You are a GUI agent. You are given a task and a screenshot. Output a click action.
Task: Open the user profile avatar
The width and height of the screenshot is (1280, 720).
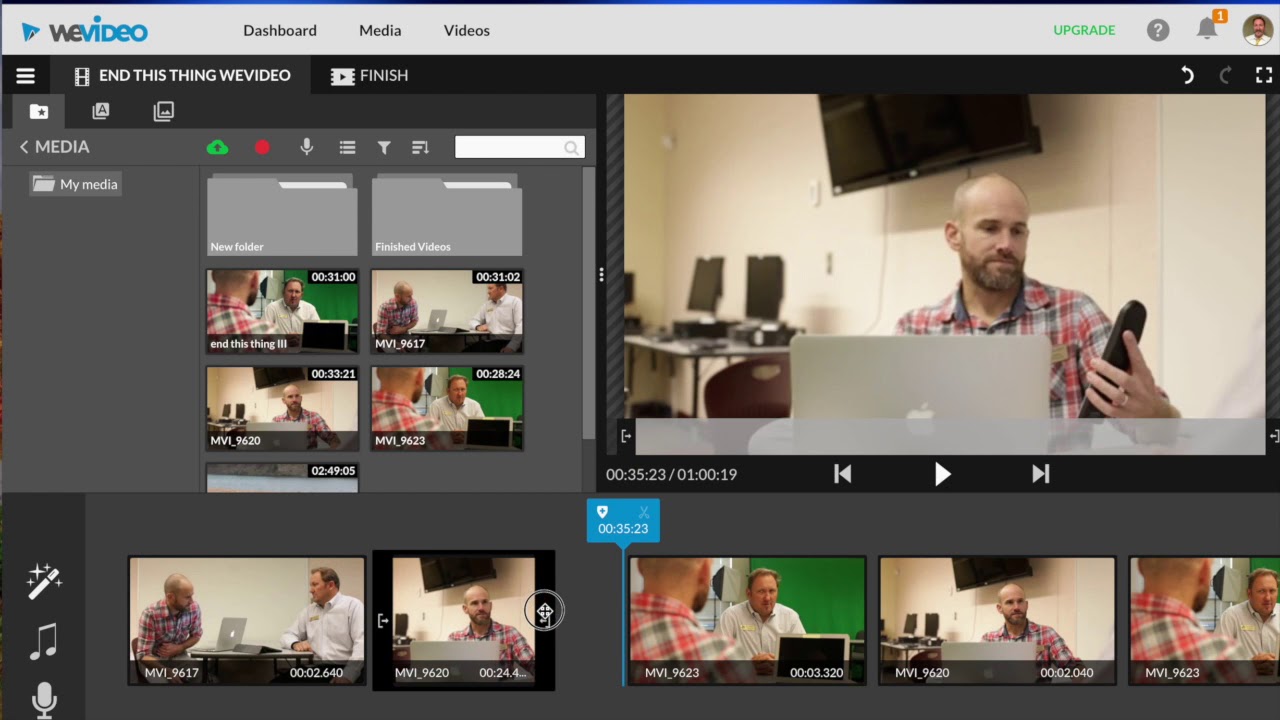1257,30
